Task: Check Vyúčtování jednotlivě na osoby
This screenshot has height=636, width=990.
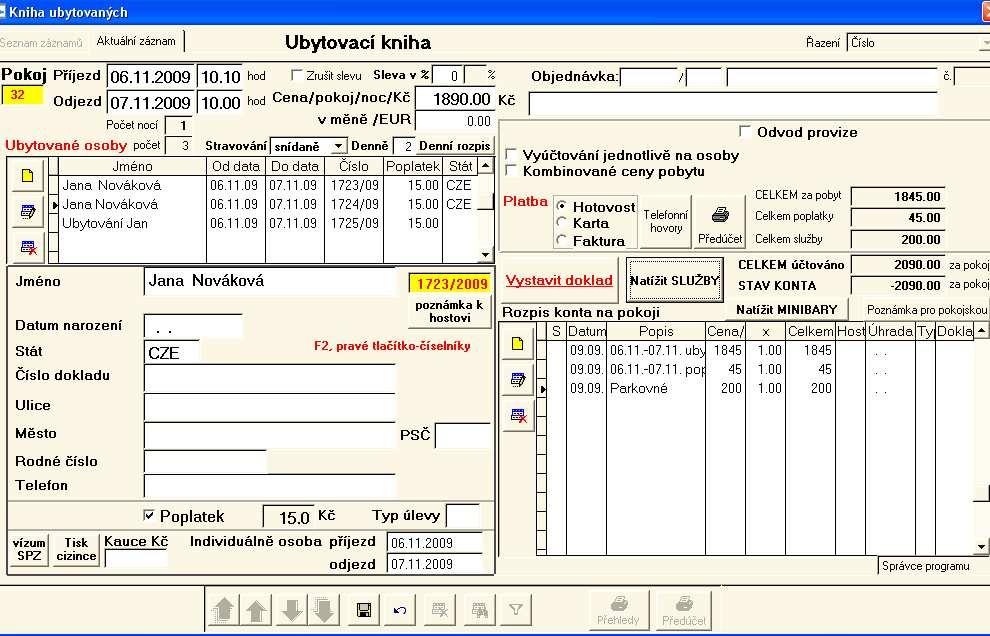Action: (511, 154)
